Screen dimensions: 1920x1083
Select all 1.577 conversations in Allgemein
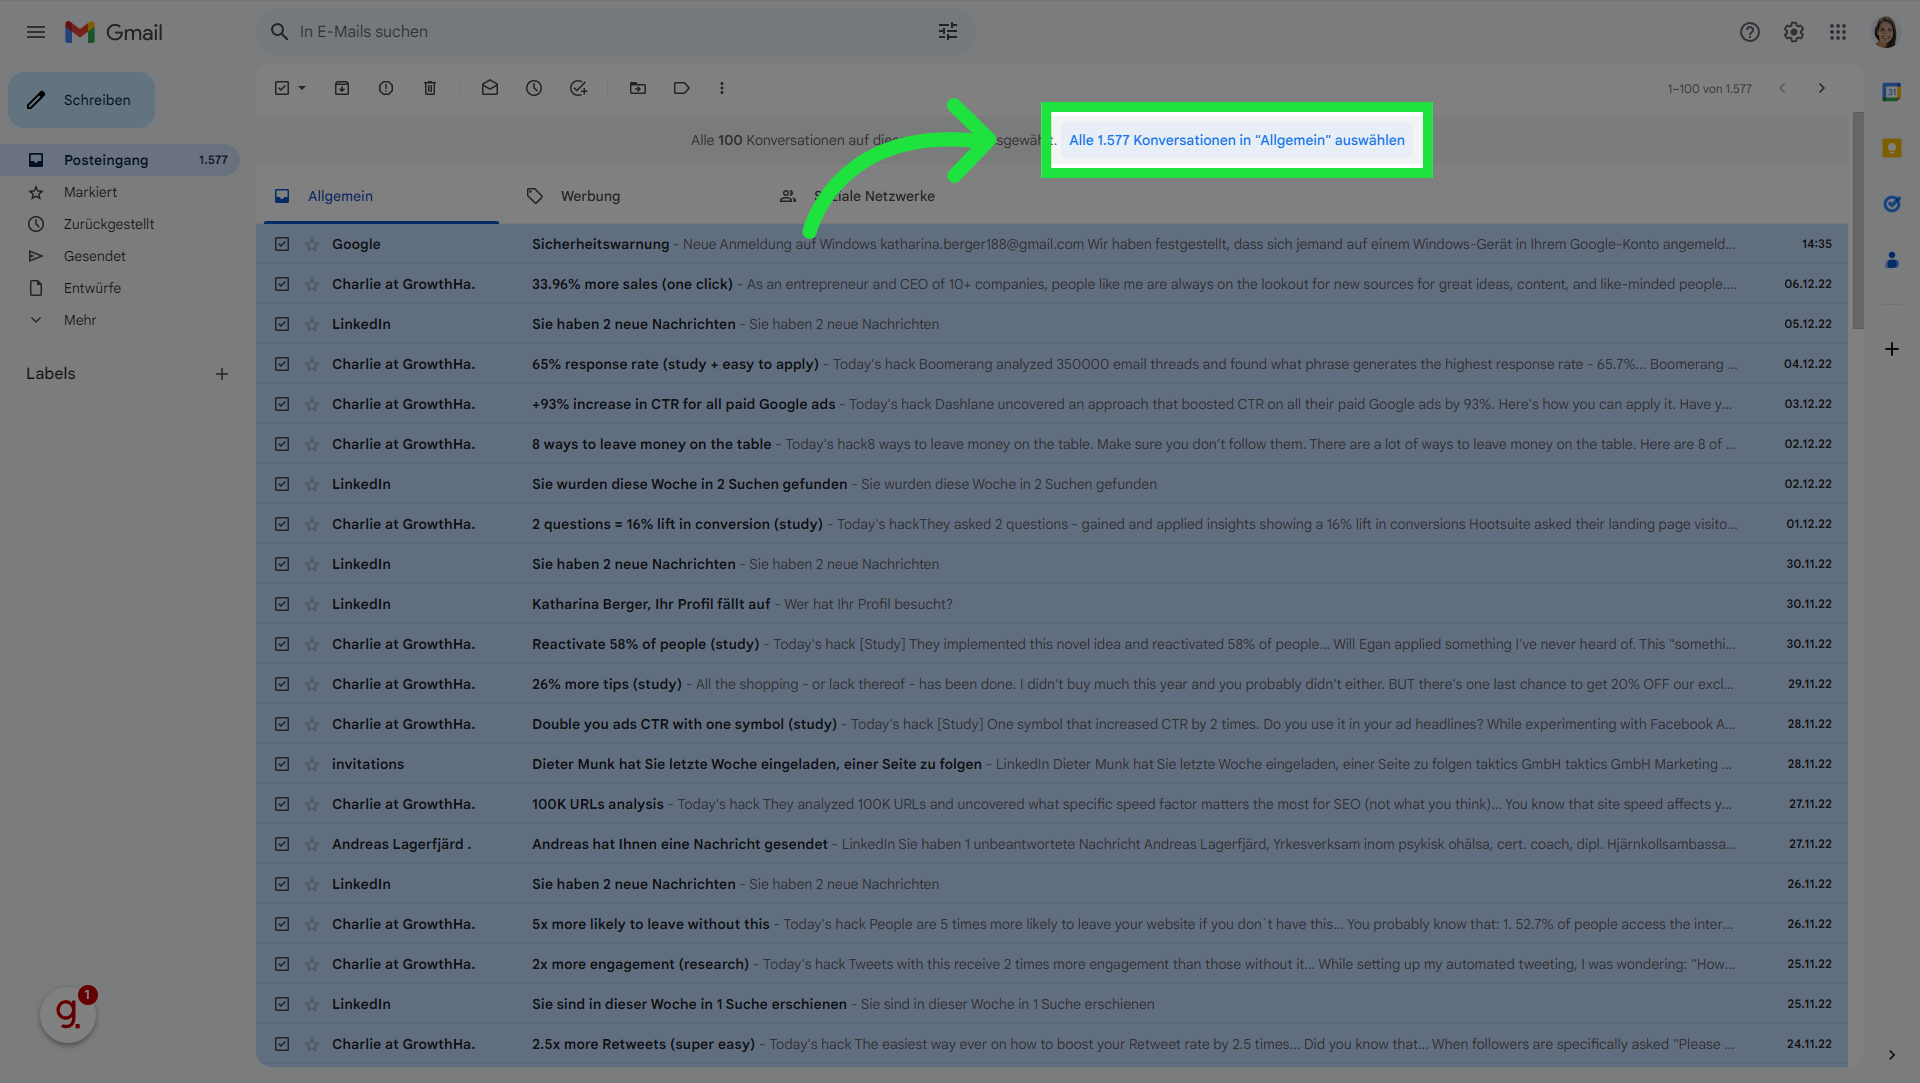pyautogui.click(x=1237, y=140)
